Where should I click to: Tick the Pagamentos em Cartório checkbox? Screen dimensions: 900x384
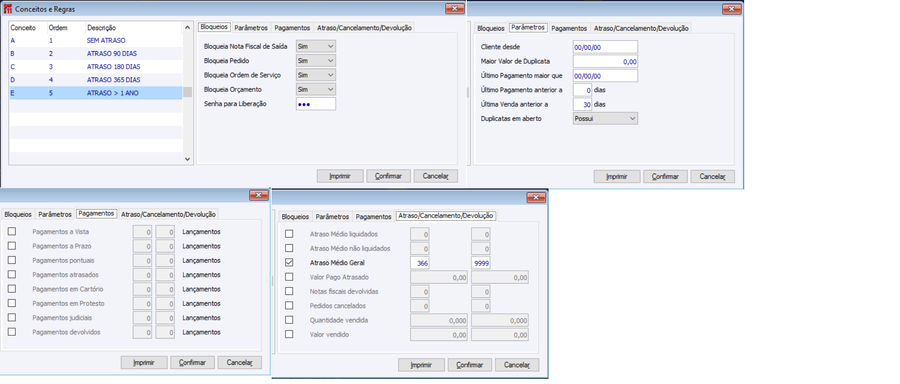coord(12,289)
